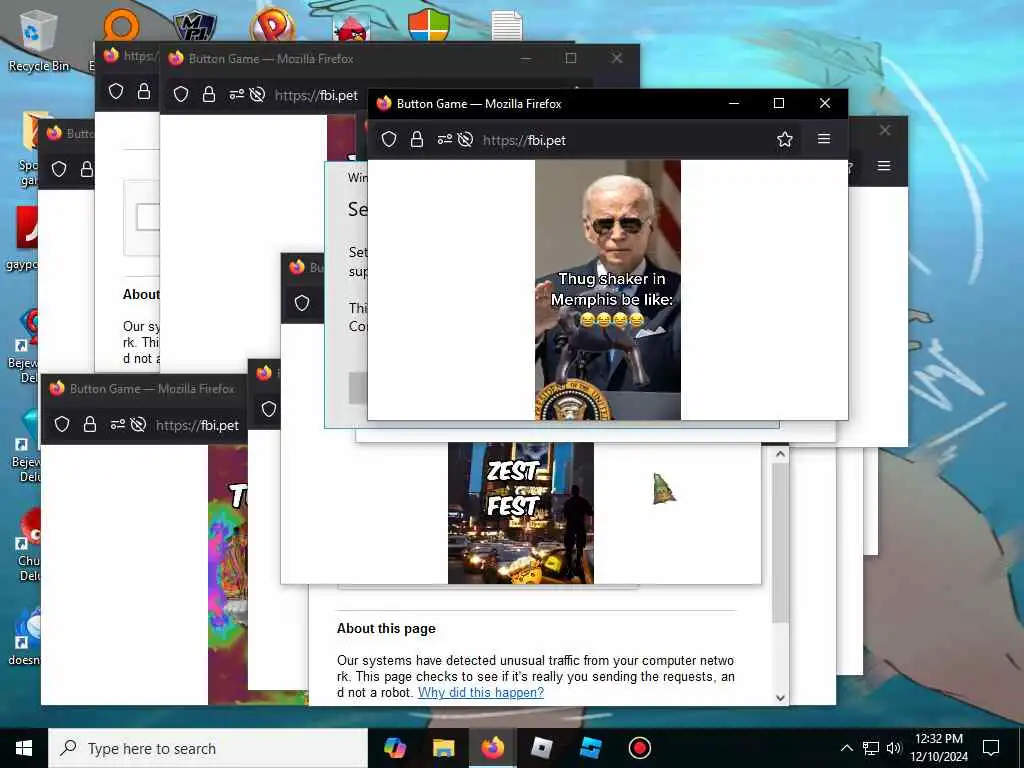Select the text document desktop icon
Screen dimensions: 1024x768
[x=507, y=26]
